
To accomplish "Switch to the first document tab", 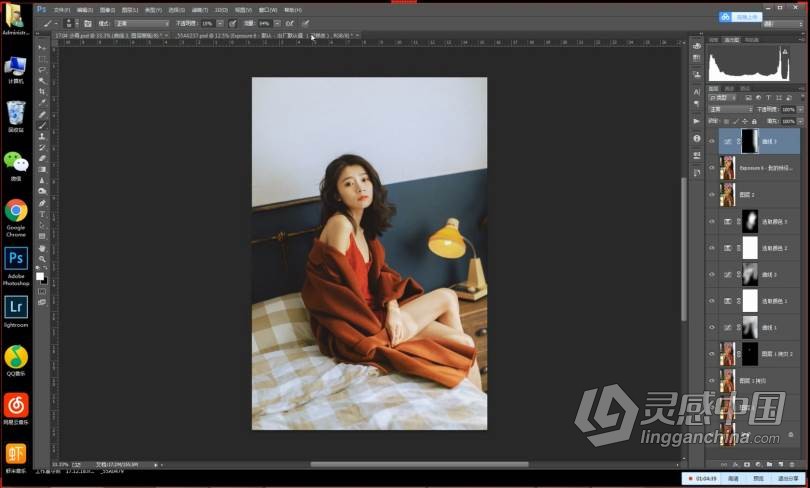I will coord(112,36).
